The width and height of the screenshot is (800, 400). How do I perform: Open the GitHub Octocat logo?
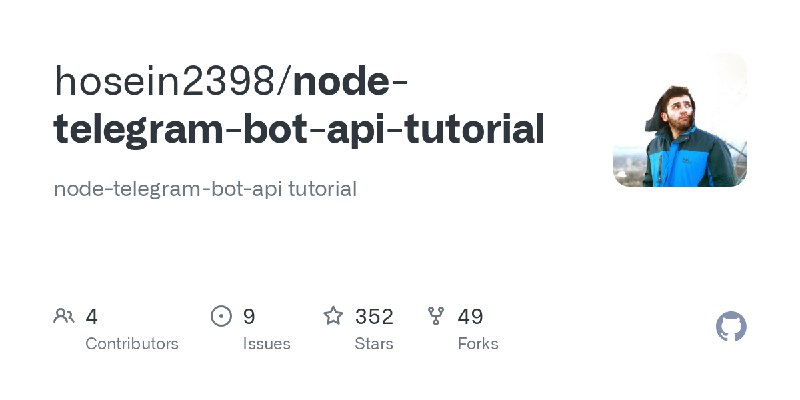731,327
